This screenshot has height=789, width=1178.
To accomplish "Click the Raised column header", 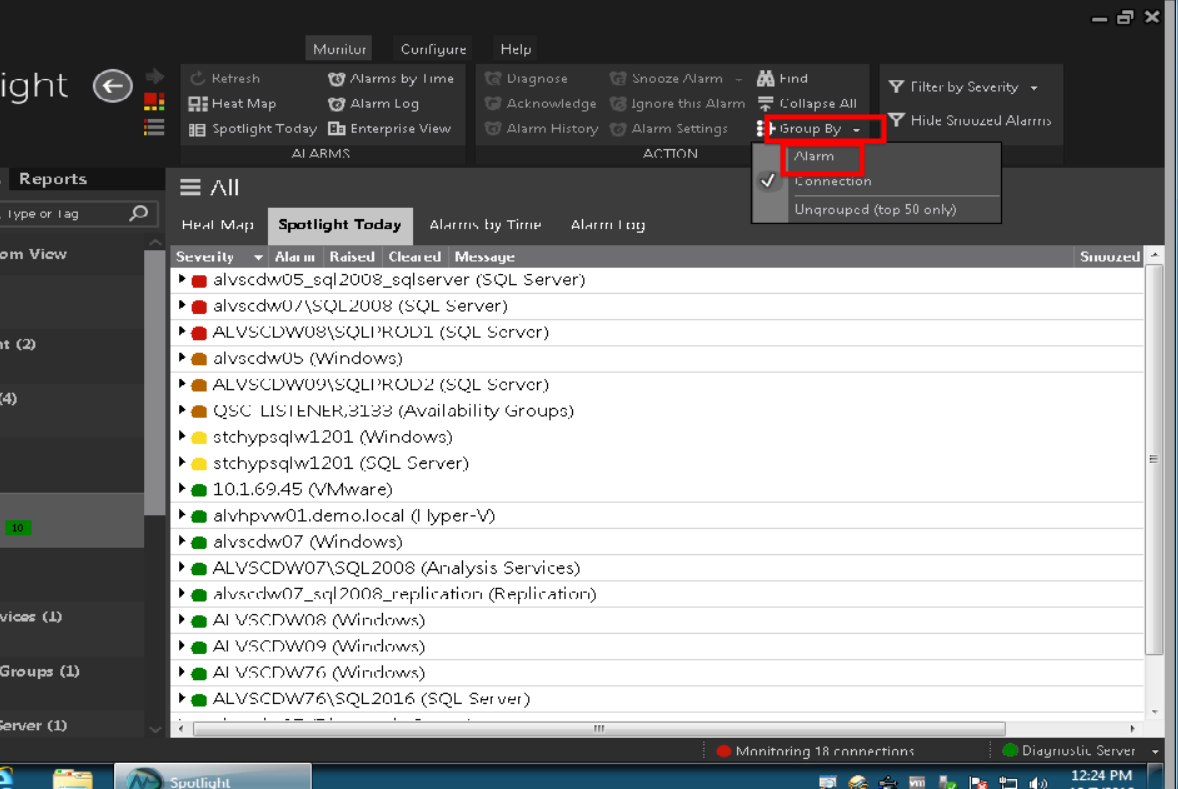I will coord(352,257).
